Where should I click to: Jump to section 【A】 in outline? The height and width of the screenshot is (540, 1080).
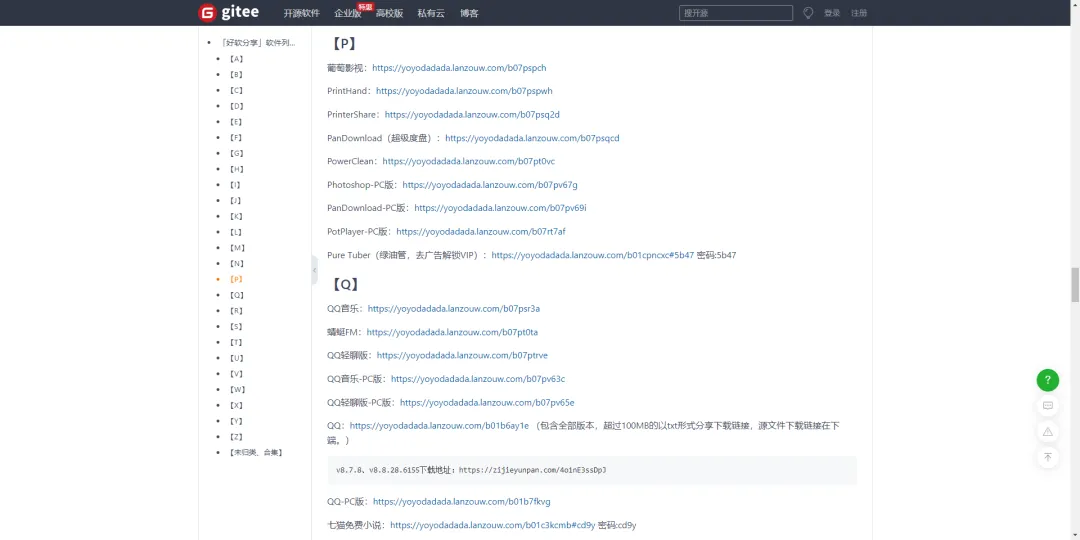236,59
